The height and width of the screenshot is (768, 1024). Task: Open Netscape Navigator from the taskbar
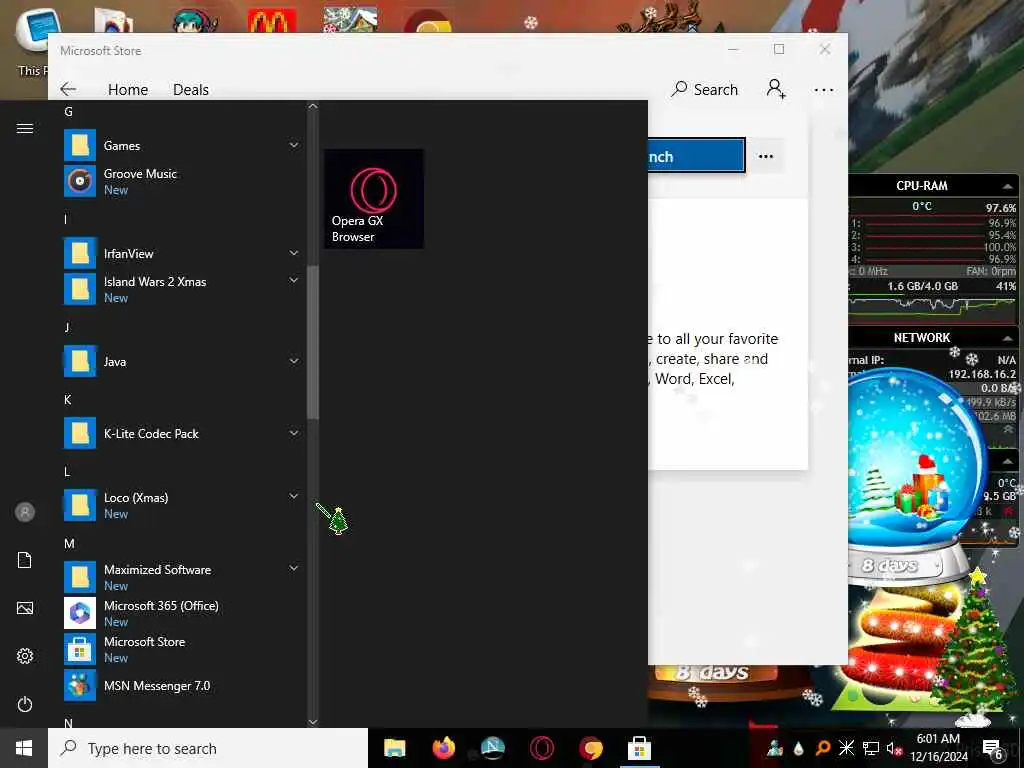[x=492, y=747]
